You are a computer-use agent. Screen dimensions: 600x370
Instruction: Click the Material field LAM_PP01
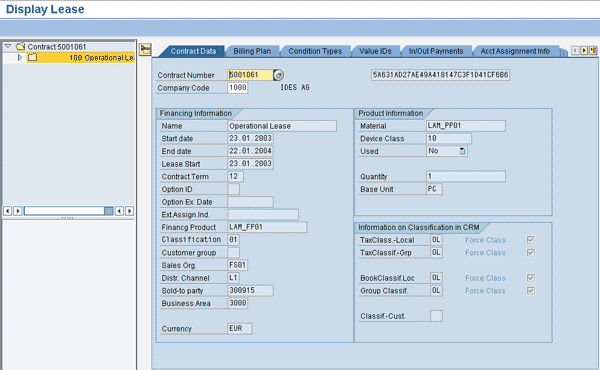466,126
